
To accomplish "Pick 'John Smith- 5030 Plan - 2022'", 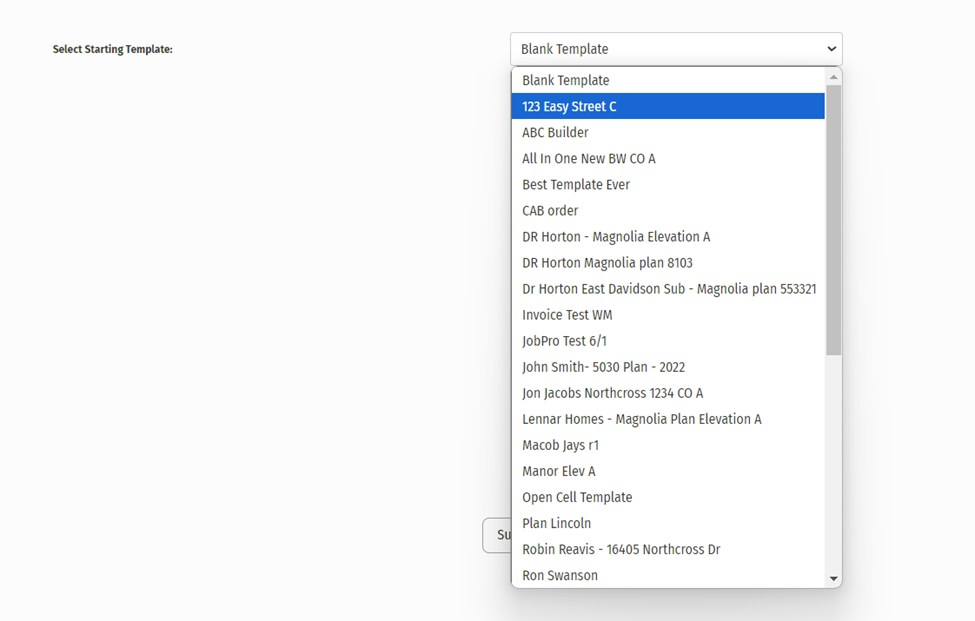I will point(603,366).
